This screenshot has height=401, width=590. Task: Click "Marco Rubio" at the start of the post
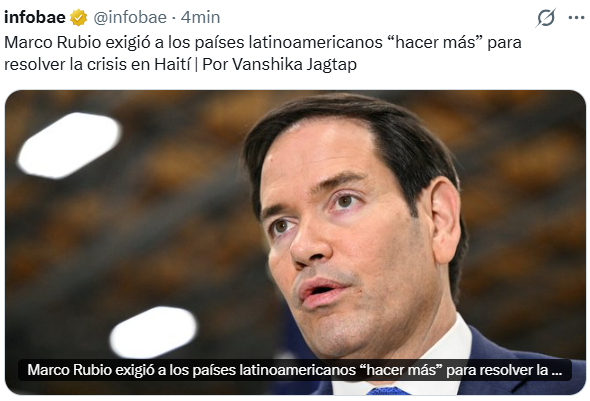[x=53, y=43]
